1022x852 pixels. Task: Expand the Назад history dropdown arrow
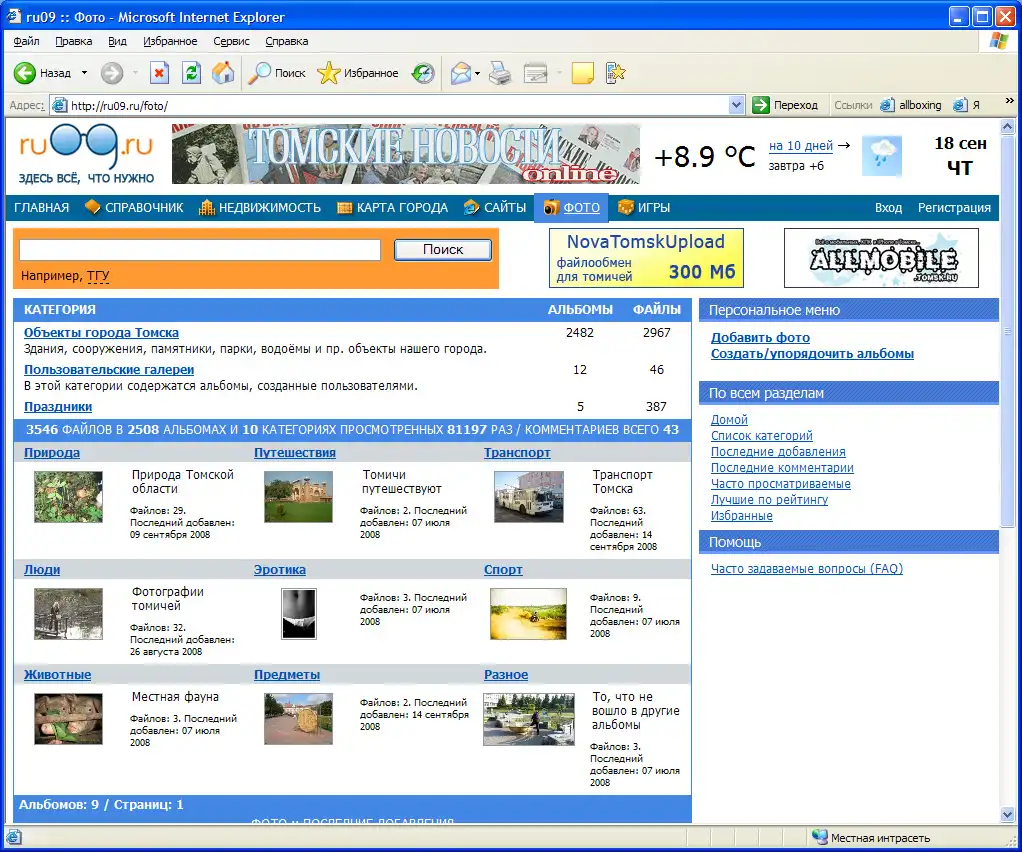(x=84, y=73)
